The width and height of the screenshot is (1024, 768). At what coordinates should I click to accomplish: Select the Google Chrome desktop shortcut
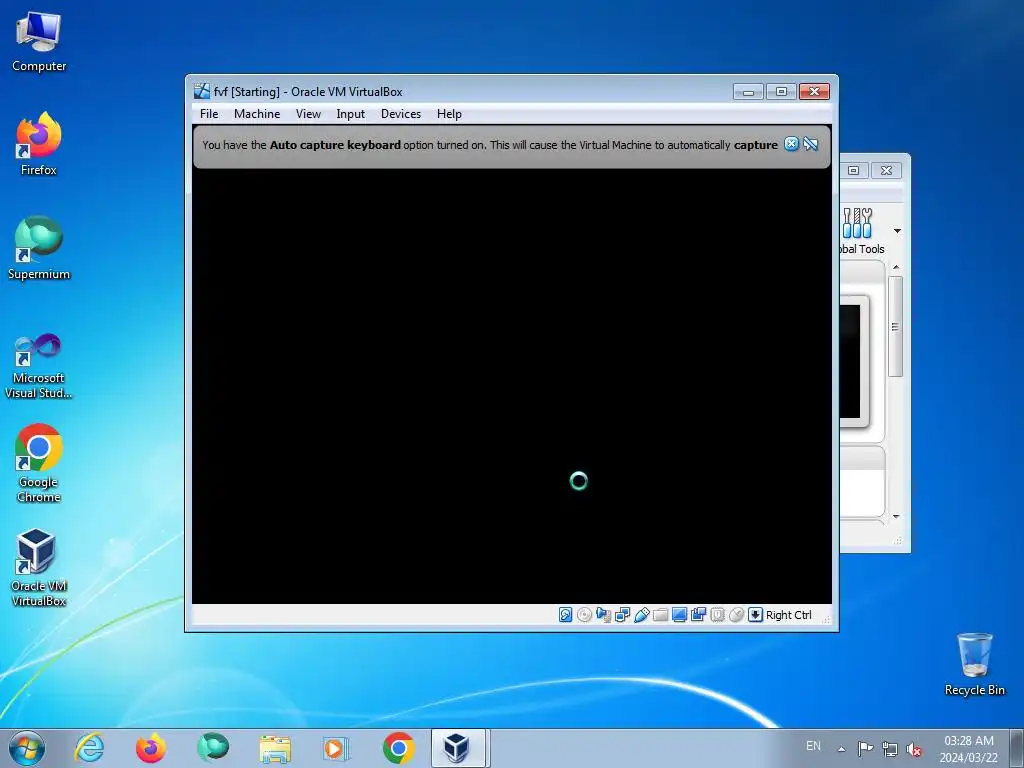click(x=39, y=464)
